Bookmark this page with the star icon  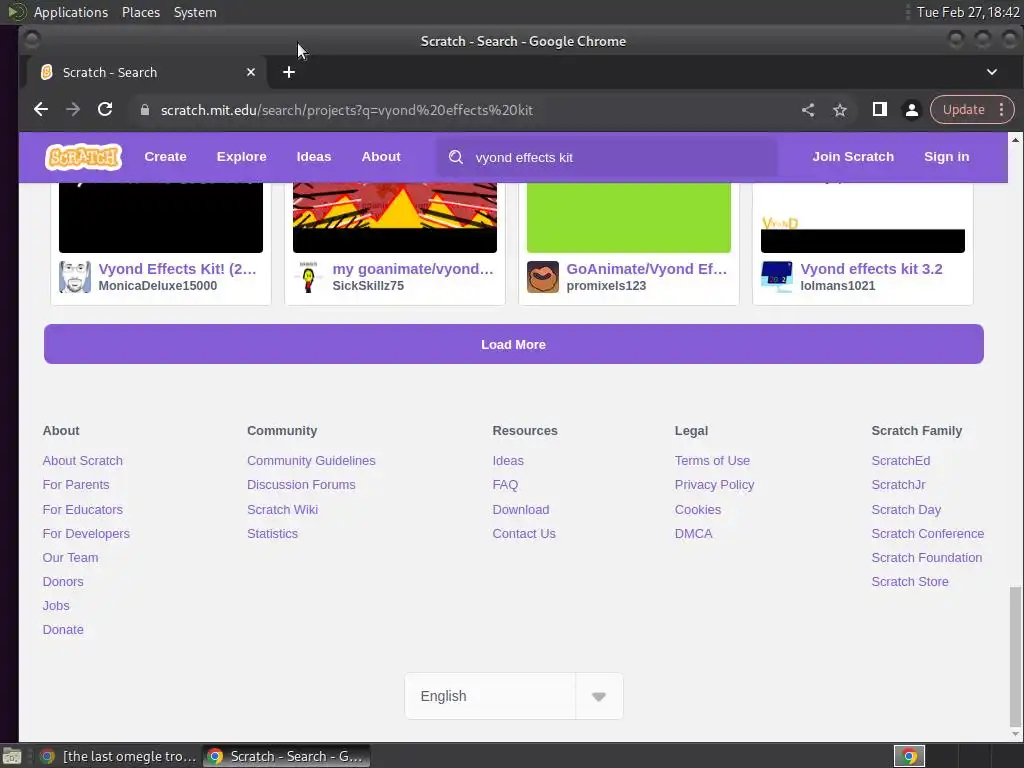pyautogui.click(x=840, y=110)
